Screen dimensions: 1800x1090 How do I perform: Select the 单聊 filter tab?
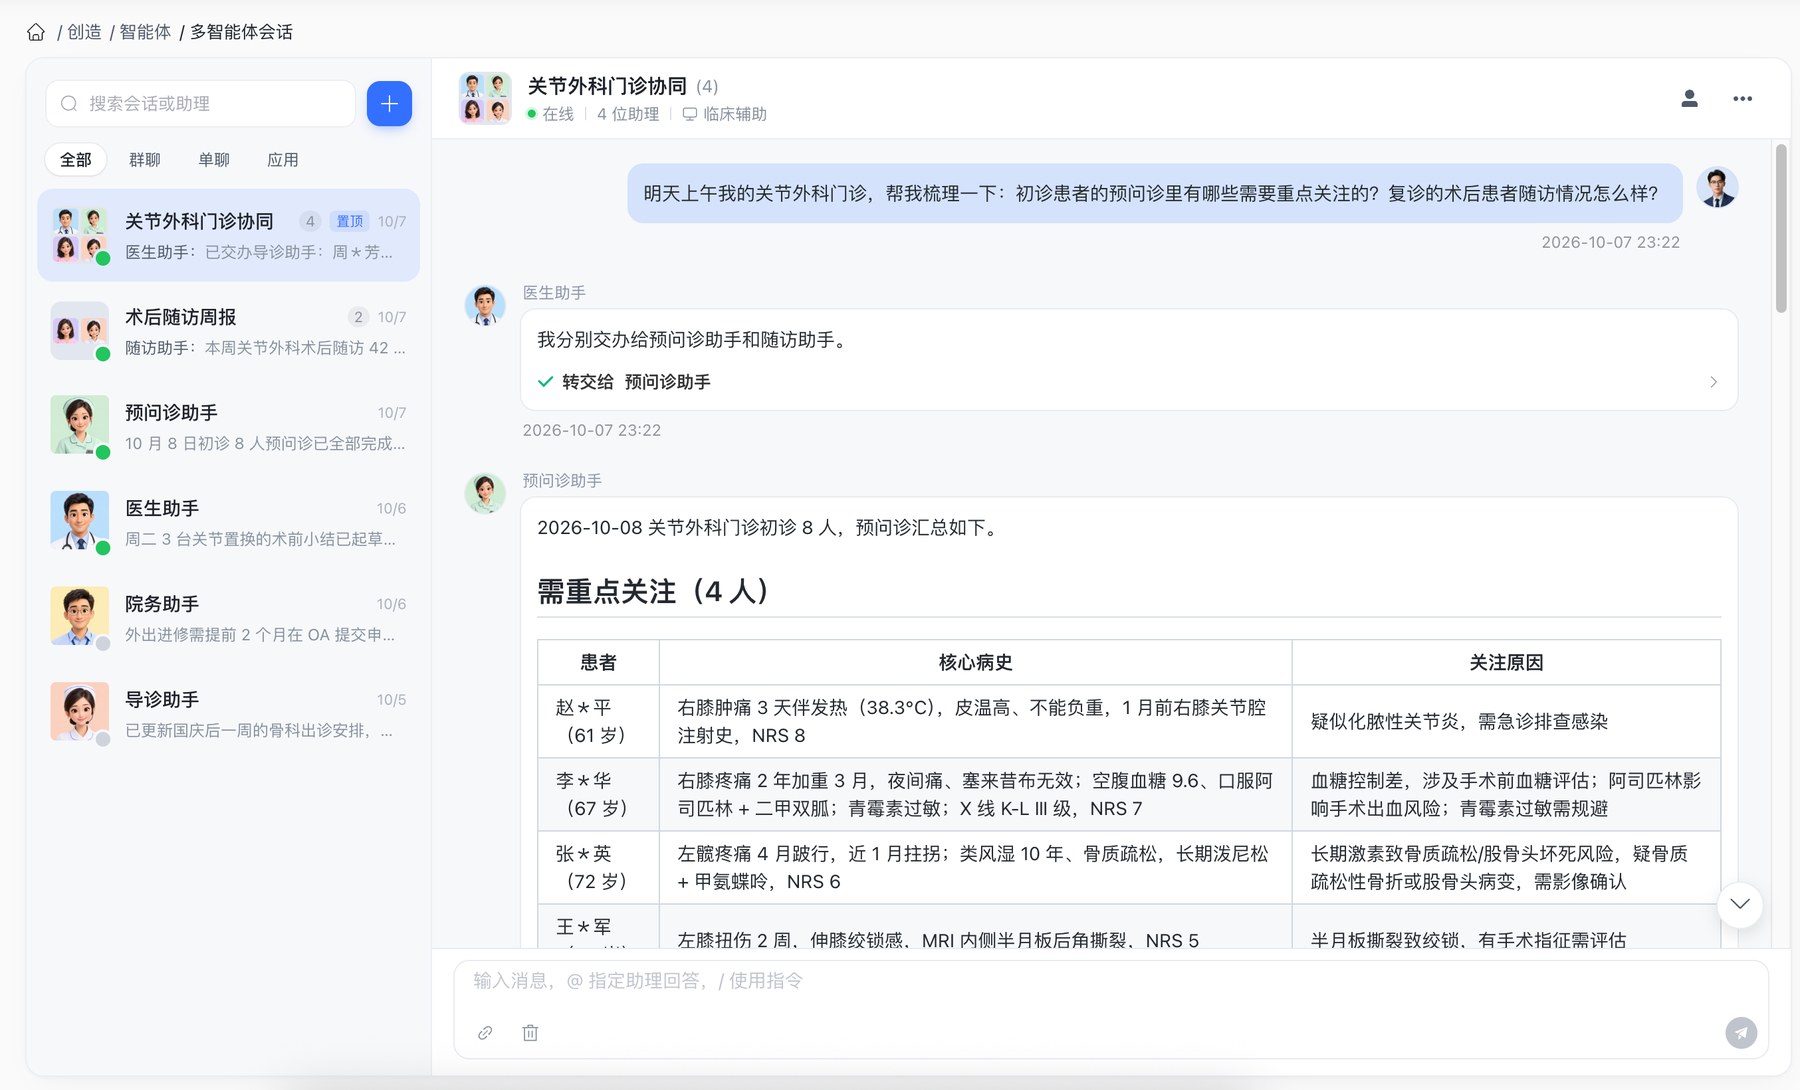click(214, 160)
